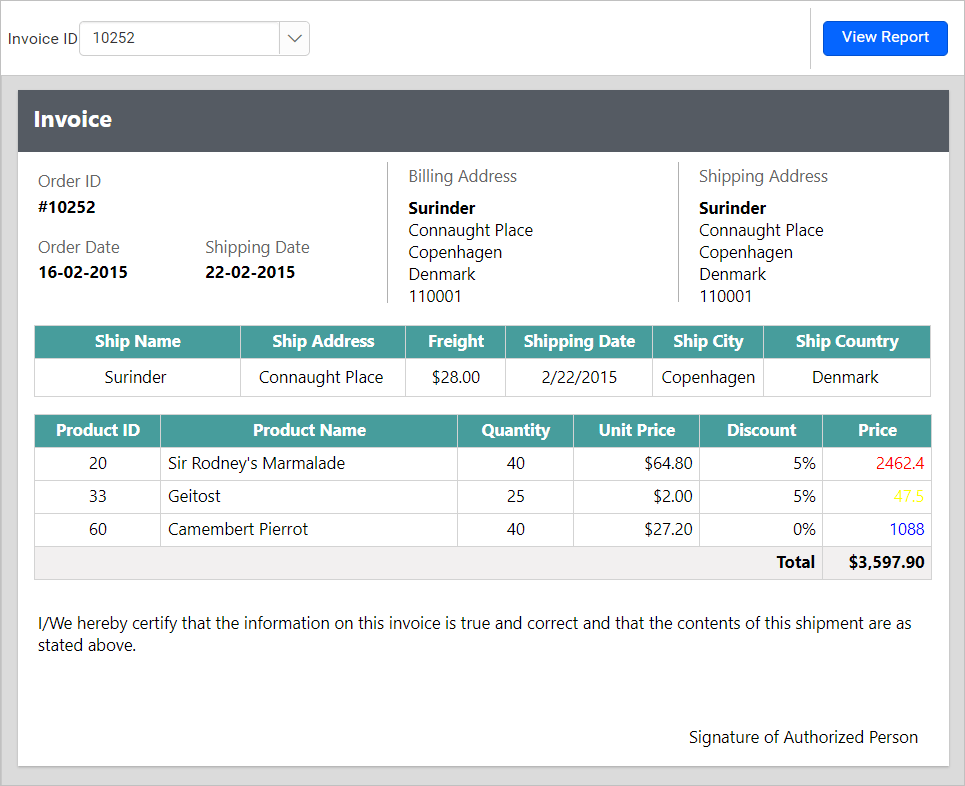The height and width of the screenshot is (786, 965).
Task: Click the Freight column header
Action: coord(455,341)
